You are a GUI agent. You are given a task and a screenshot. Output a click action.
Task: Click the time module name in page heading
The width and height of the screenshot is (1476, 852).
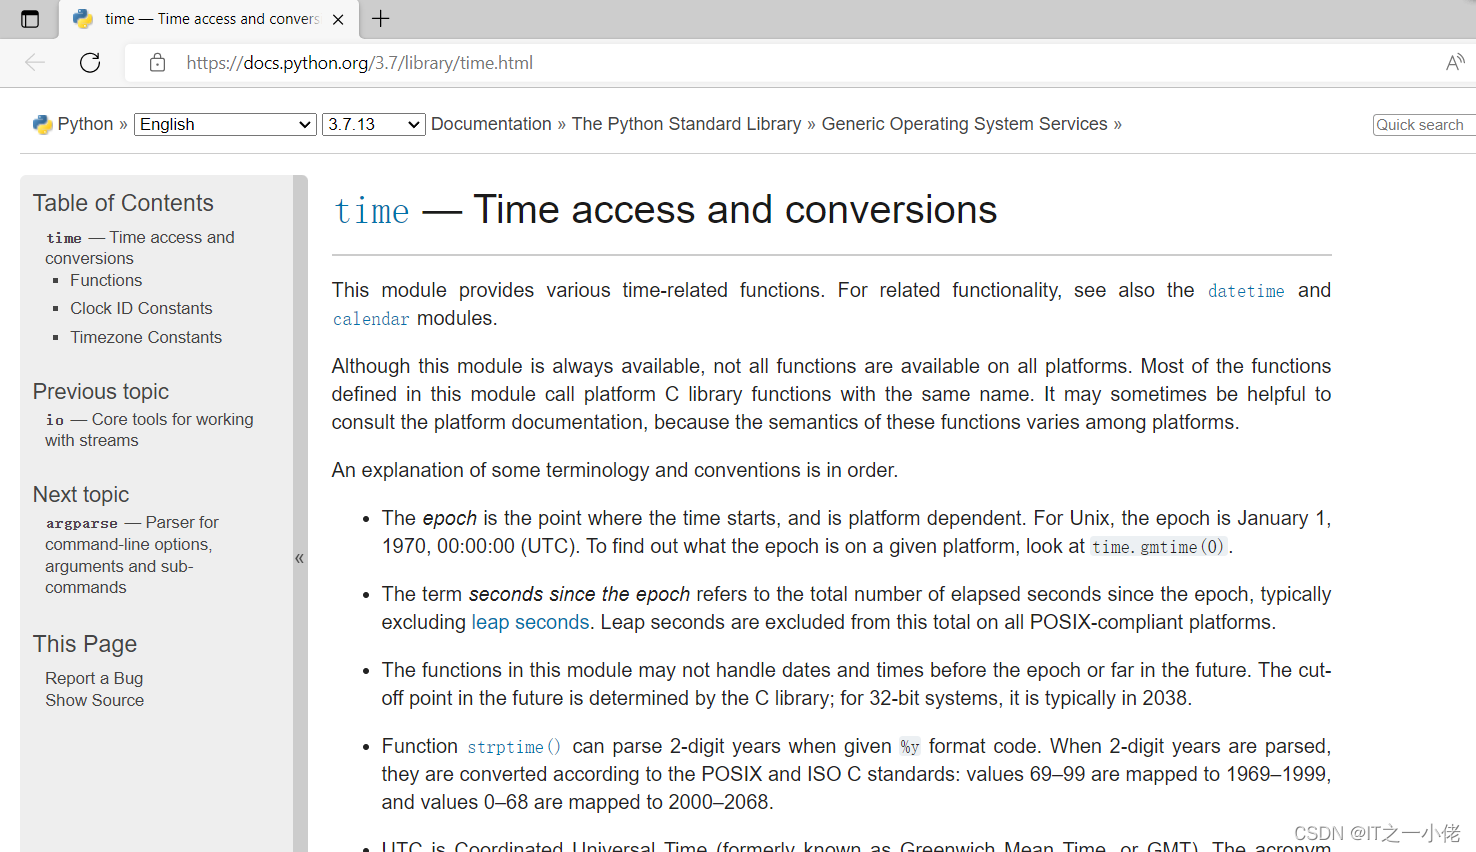[x=371, y=211]
